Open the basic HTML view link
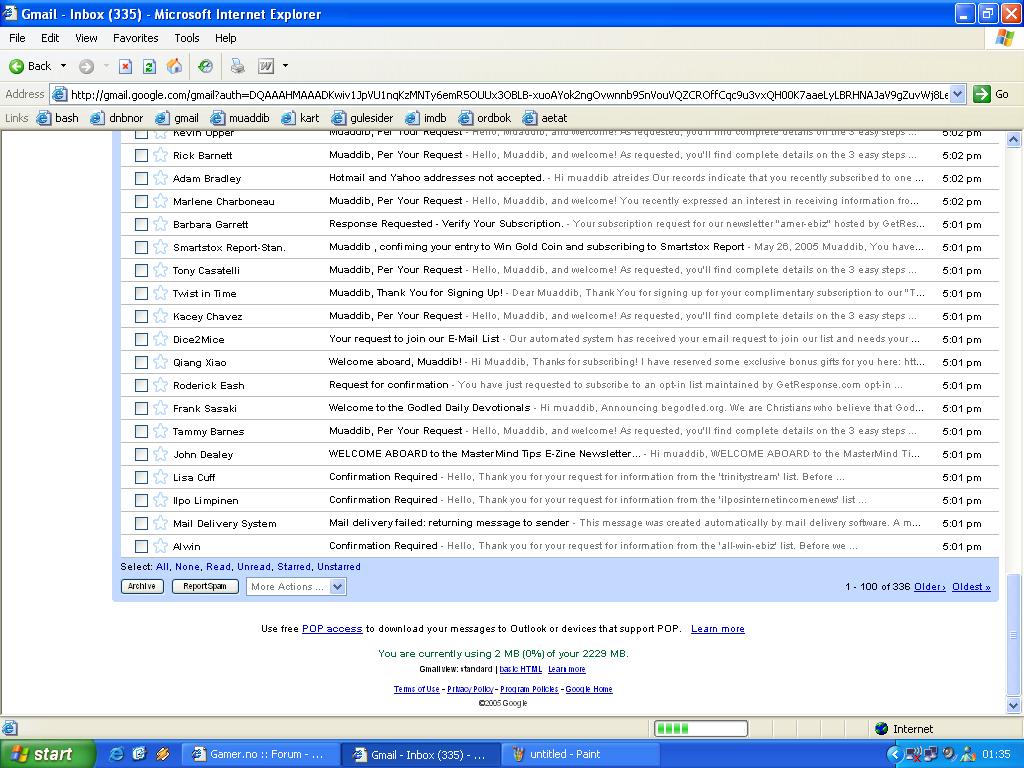The image size is (1024, 768). click(520, 669)
